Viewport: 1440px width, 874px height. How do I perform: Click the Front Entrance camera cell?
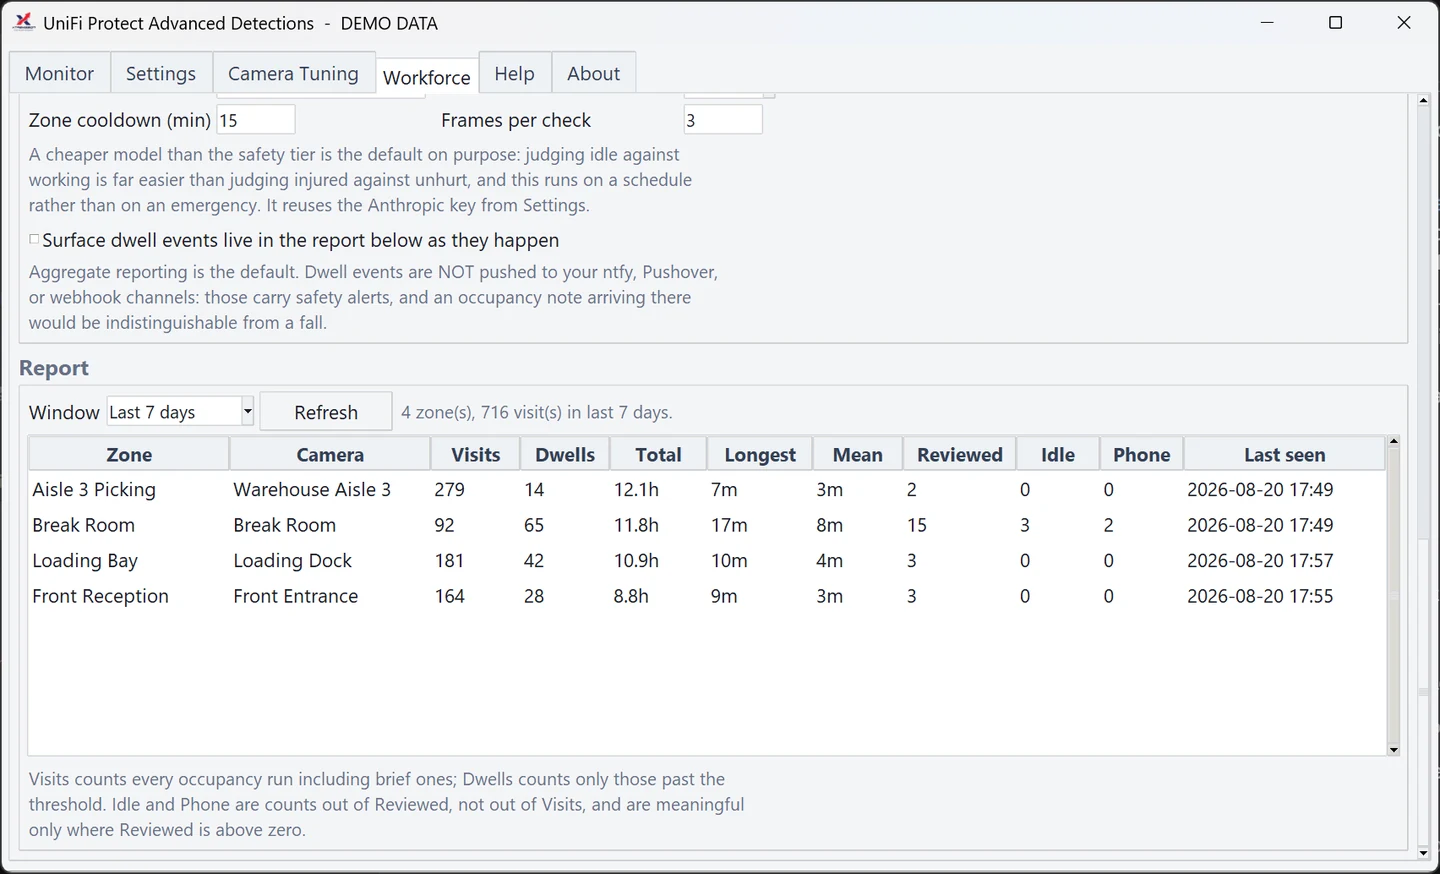pos(296,596)
